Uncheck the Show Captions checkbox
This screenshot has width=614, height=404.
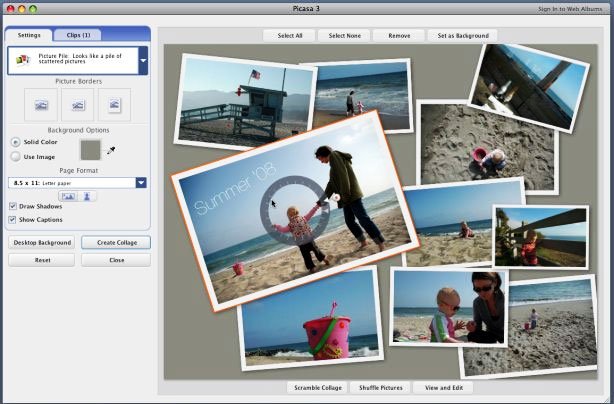pyautogui.click(x=13, y=219)
